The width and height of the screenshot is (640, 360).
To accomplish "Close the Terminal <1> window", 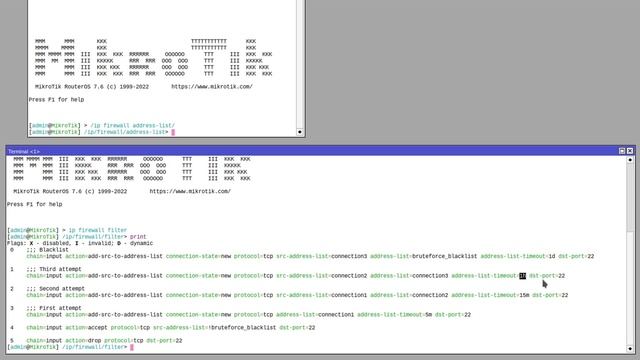I will [630, 151].
